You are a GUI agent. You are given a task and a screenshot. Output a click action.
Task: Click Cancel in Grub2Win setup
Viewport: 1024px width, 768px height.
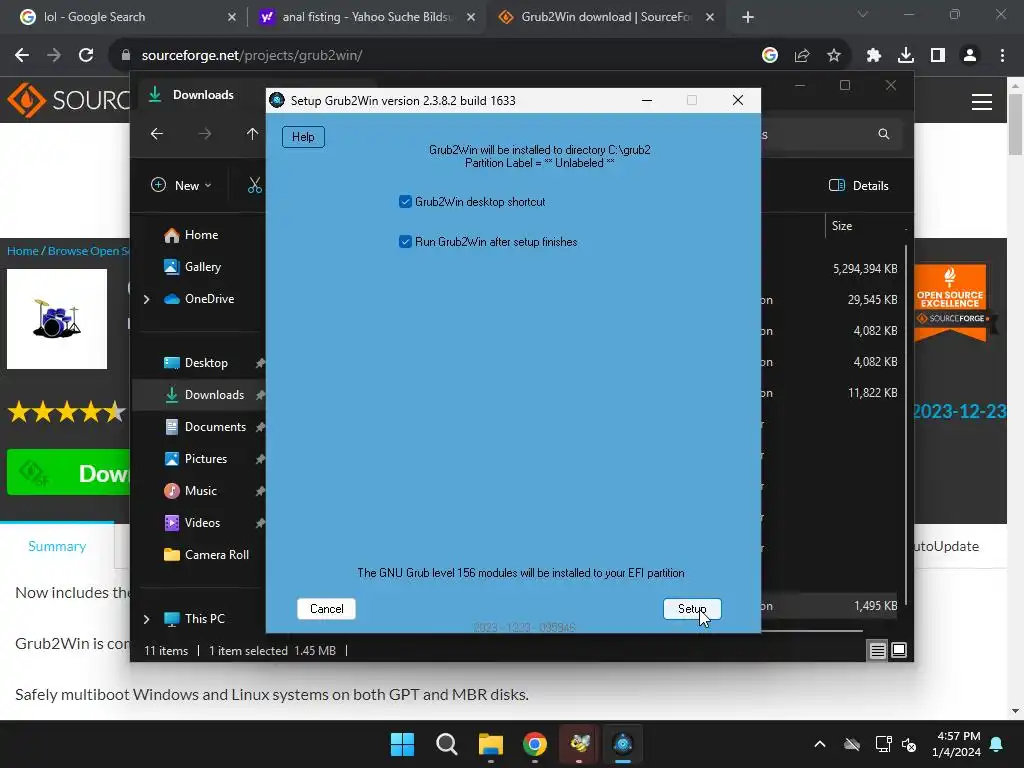327,609
